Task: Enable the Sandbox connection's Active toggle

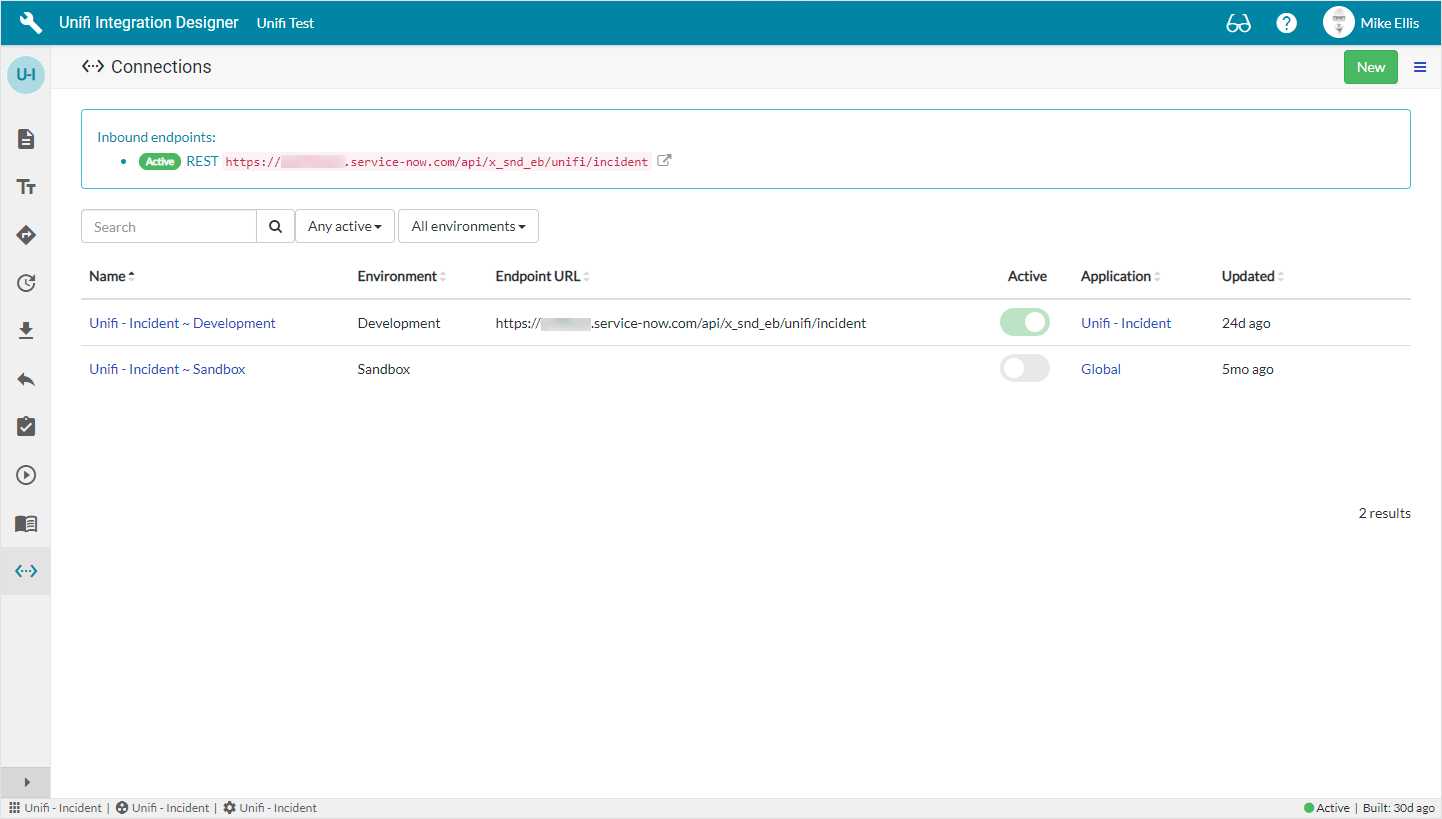Action: (1025, 368)
